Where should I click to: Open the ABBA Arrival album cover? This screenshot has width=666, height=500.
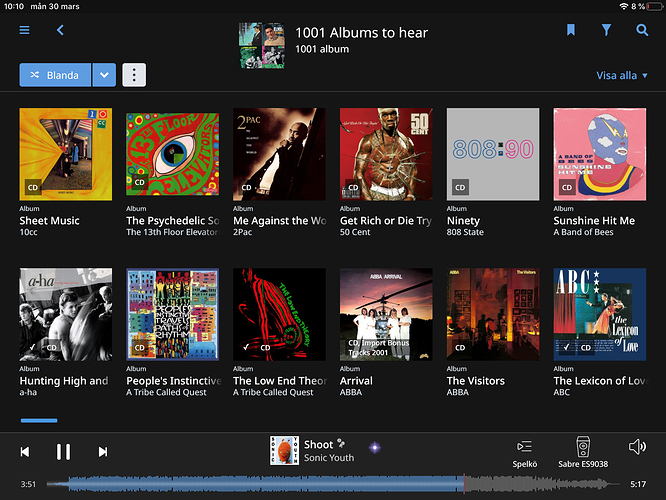coord(386,314)
